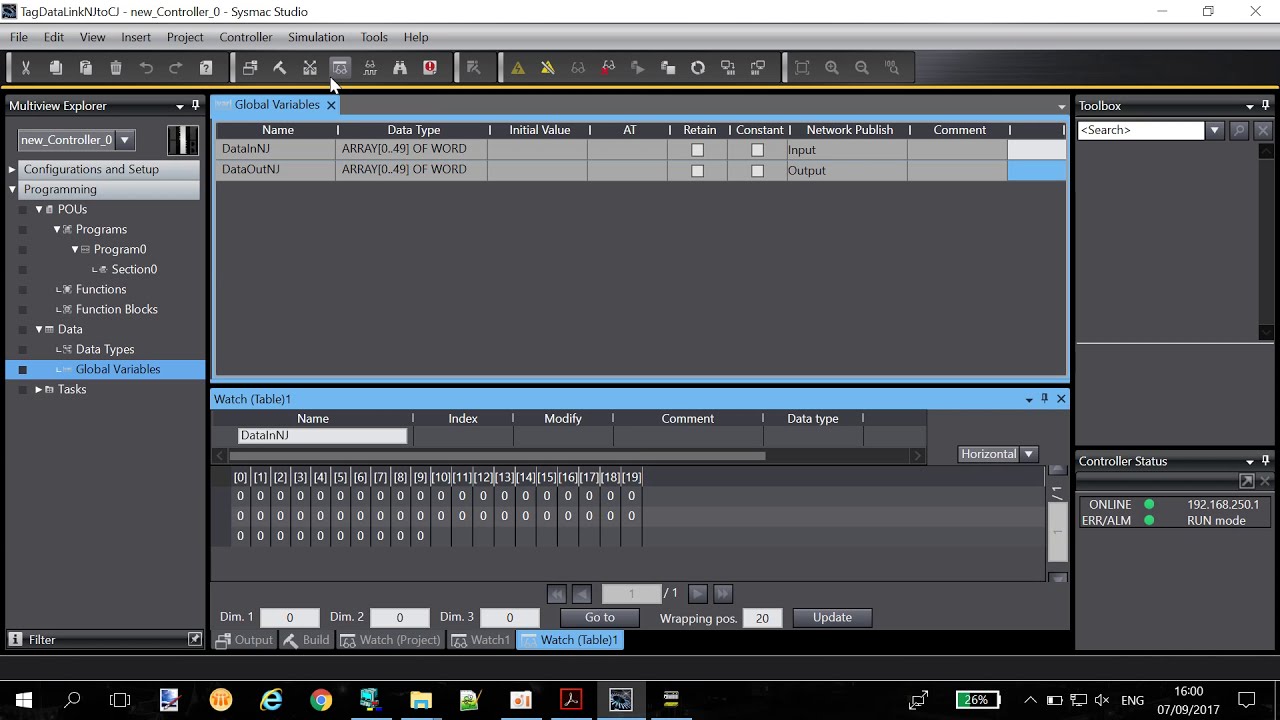Expand the Tasks tree node
The image size is (1280, 720).
(39, 389)
